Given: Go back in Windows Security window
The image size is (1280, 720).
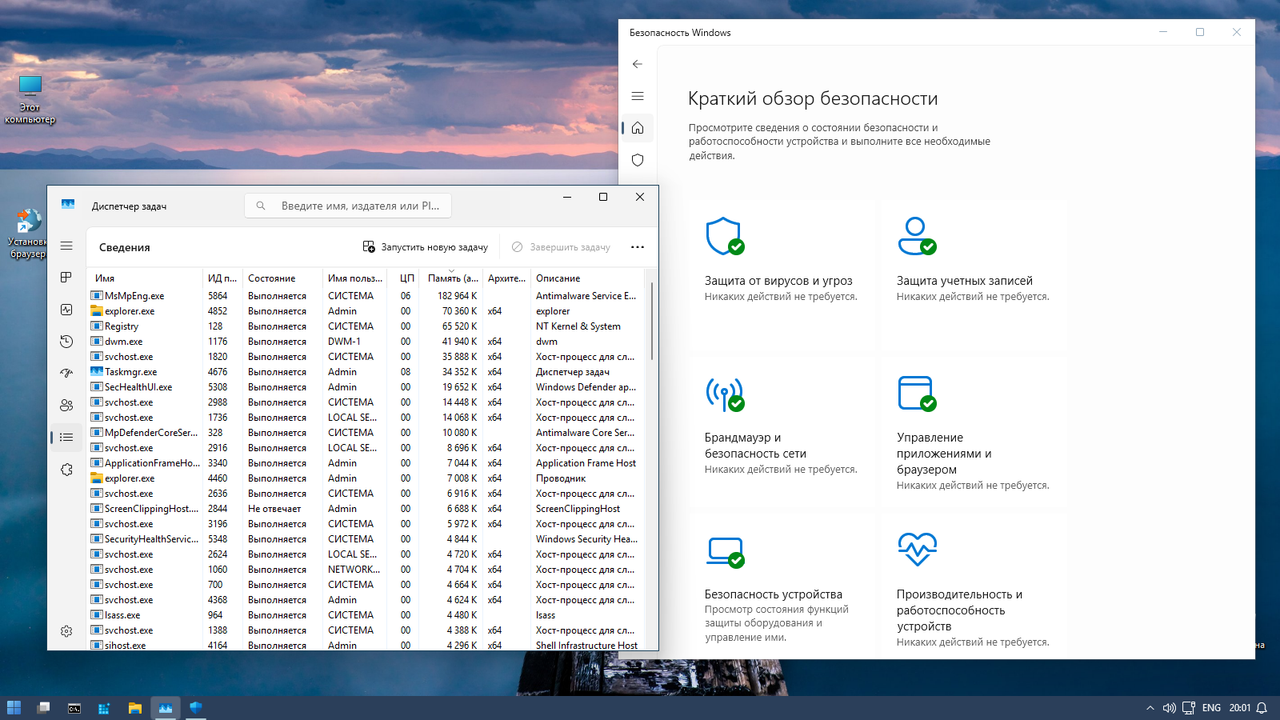Looking at the screenshot, I should pos(638,64).
